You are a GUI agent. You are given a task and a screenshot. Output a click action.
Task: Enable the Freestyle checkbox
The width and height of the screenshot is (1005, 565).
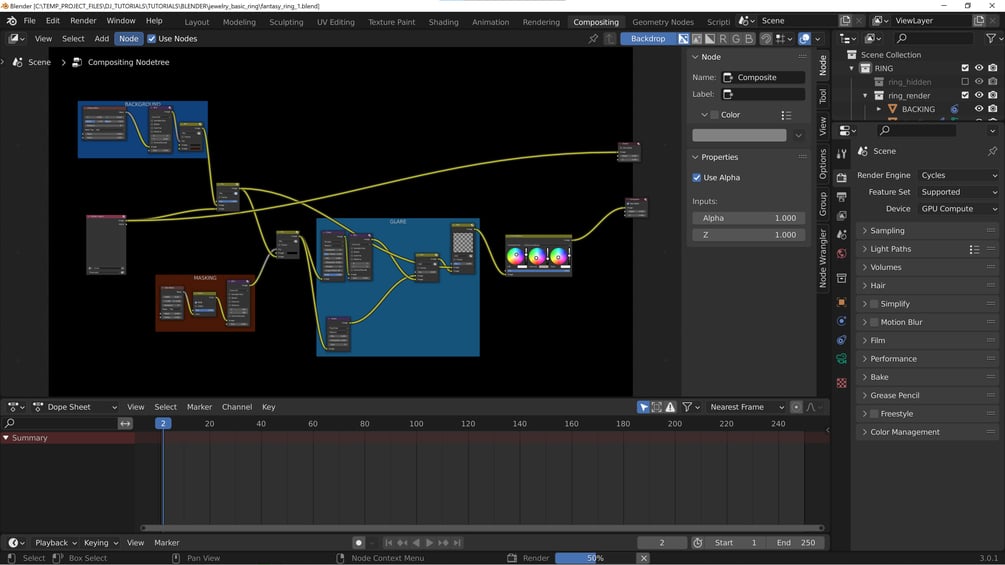pos(874,414)
